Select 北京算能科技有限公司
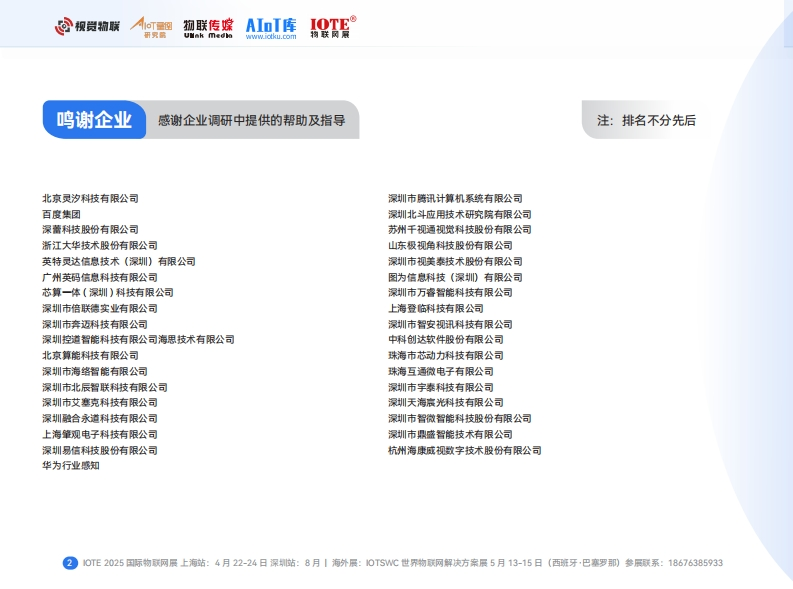793x589 pixels. (90, 355)
